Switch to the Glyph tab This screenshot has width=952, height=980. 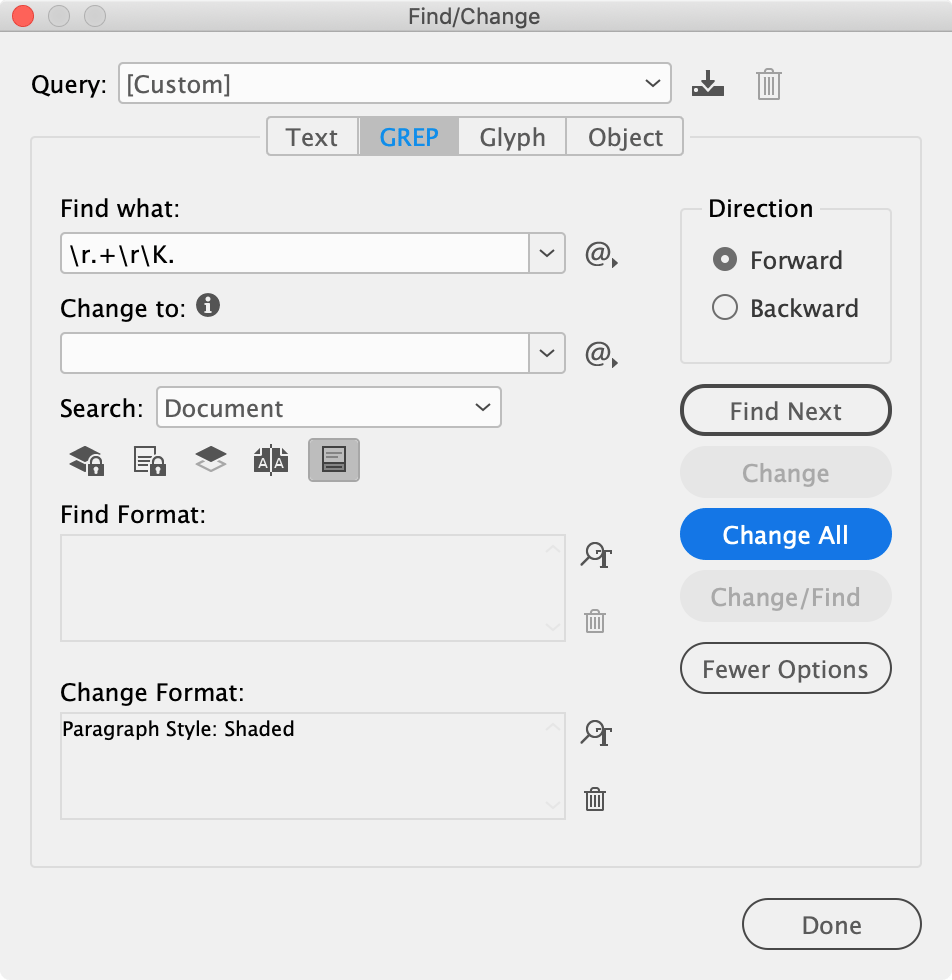(x=512, y=137)
